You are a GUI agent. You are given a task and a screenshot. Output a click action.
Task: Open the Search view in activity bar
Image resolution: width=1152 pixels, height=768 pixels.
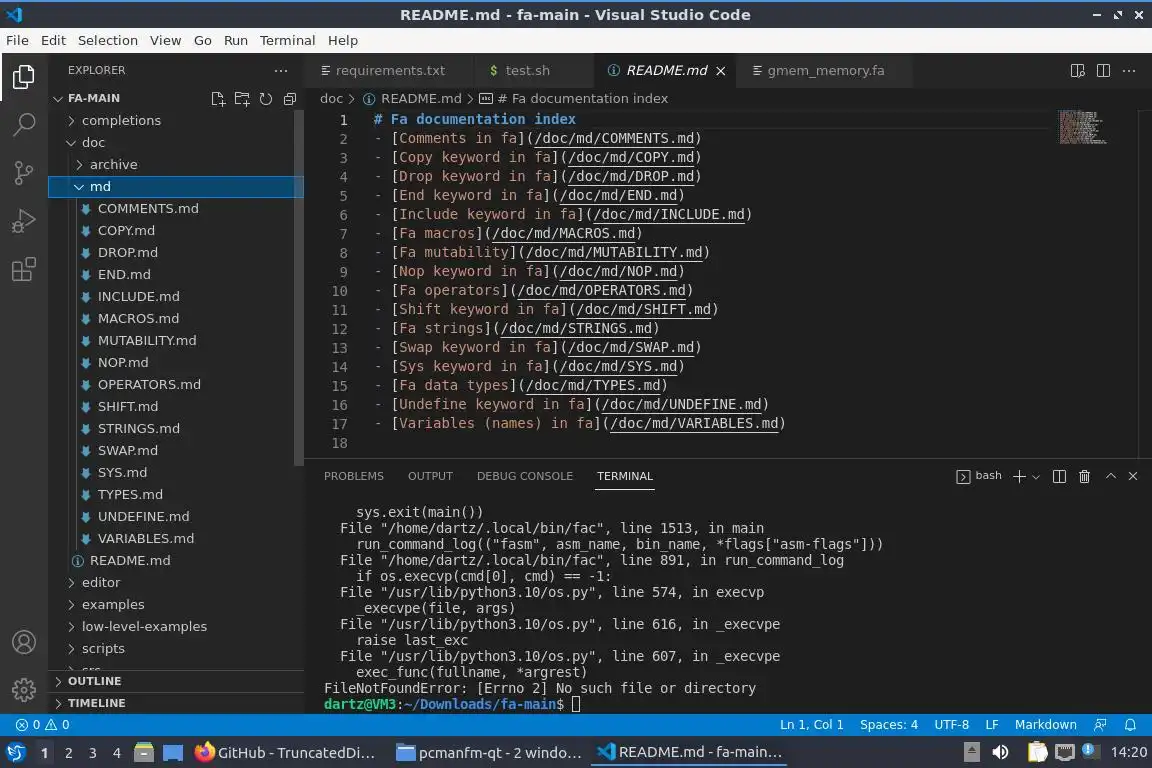click(24, 125)
